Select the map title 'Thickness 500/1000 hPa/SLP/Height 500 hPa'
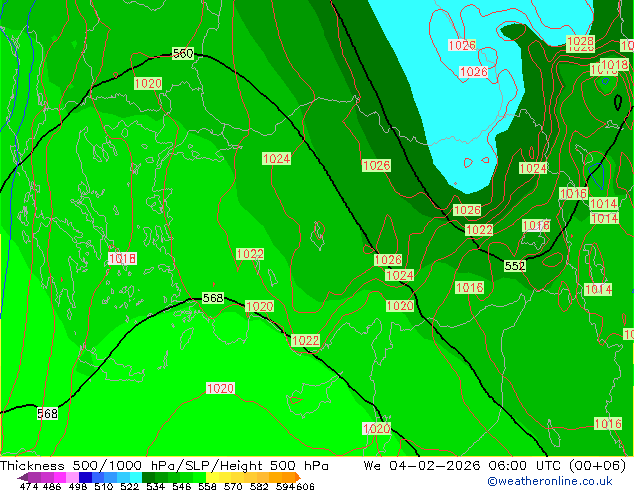The width and height of the screenshot is (634, 490). point(164,466)
